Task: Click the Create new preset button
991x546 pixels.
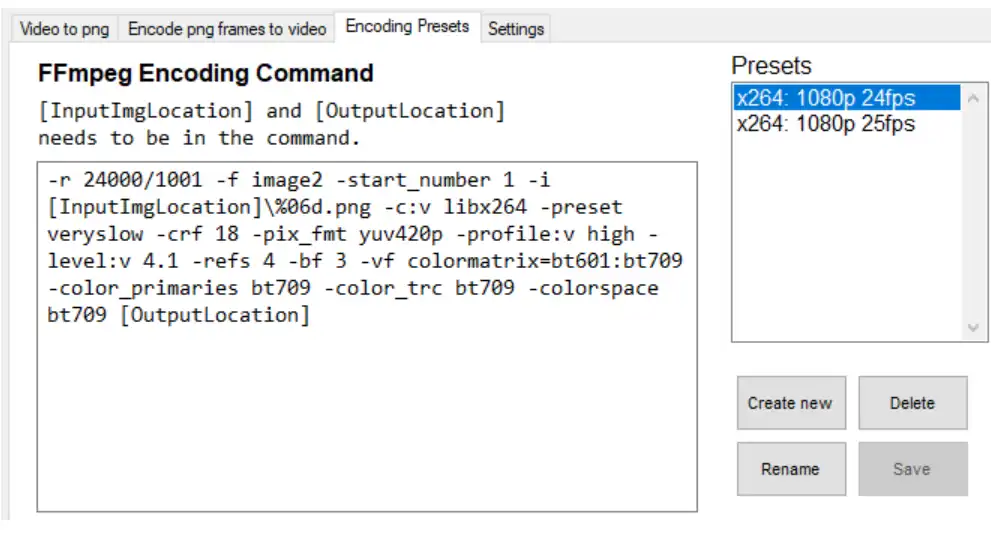Action: tap(791, 403)
